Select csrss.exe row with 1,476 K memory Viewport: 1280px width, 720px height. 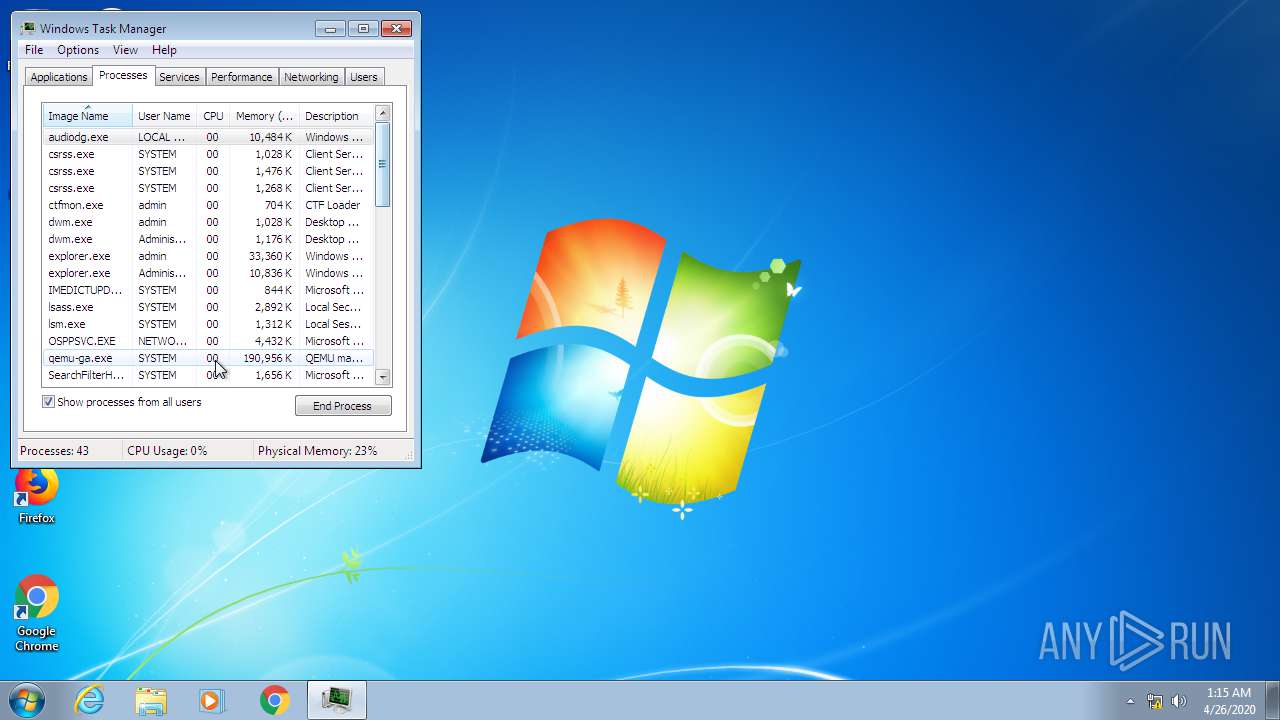208,171
